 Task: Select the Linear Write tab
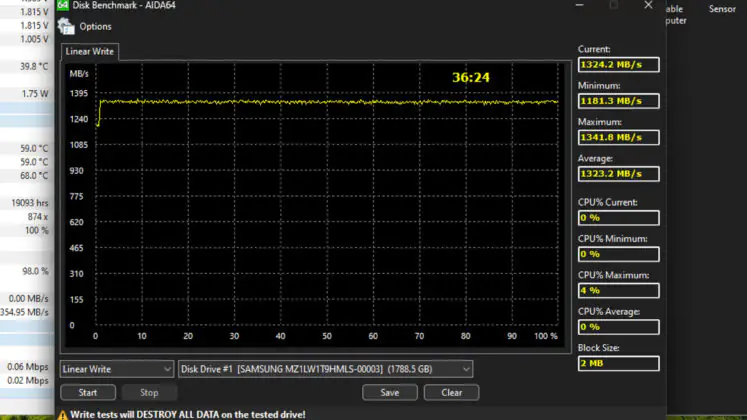pyautogui.click(x=90, y=51)
